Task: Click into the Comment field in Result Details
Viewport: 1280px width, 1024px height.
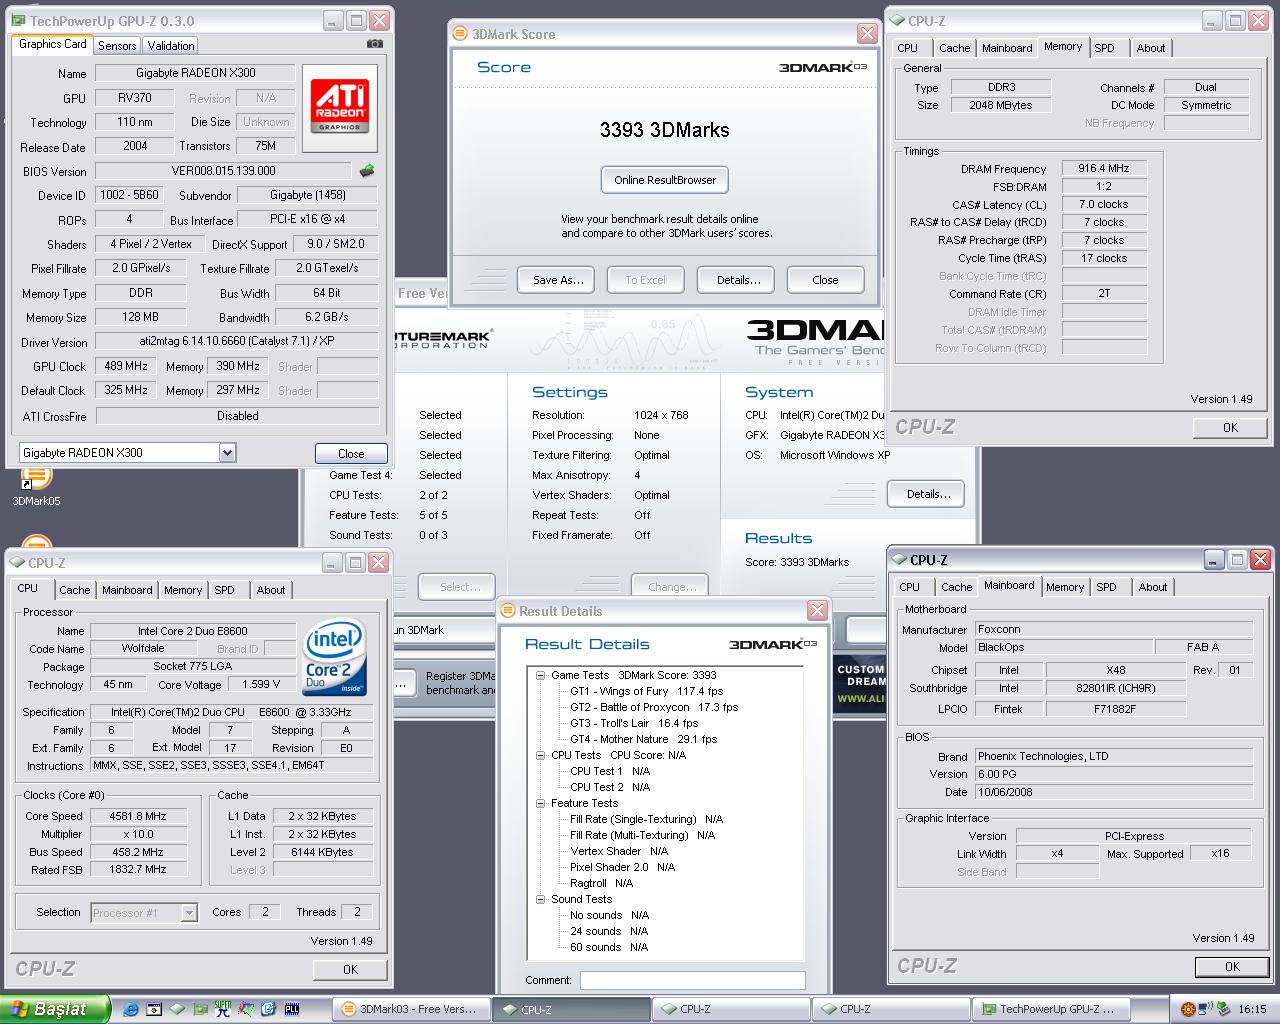Action: [x=692, y=980]
